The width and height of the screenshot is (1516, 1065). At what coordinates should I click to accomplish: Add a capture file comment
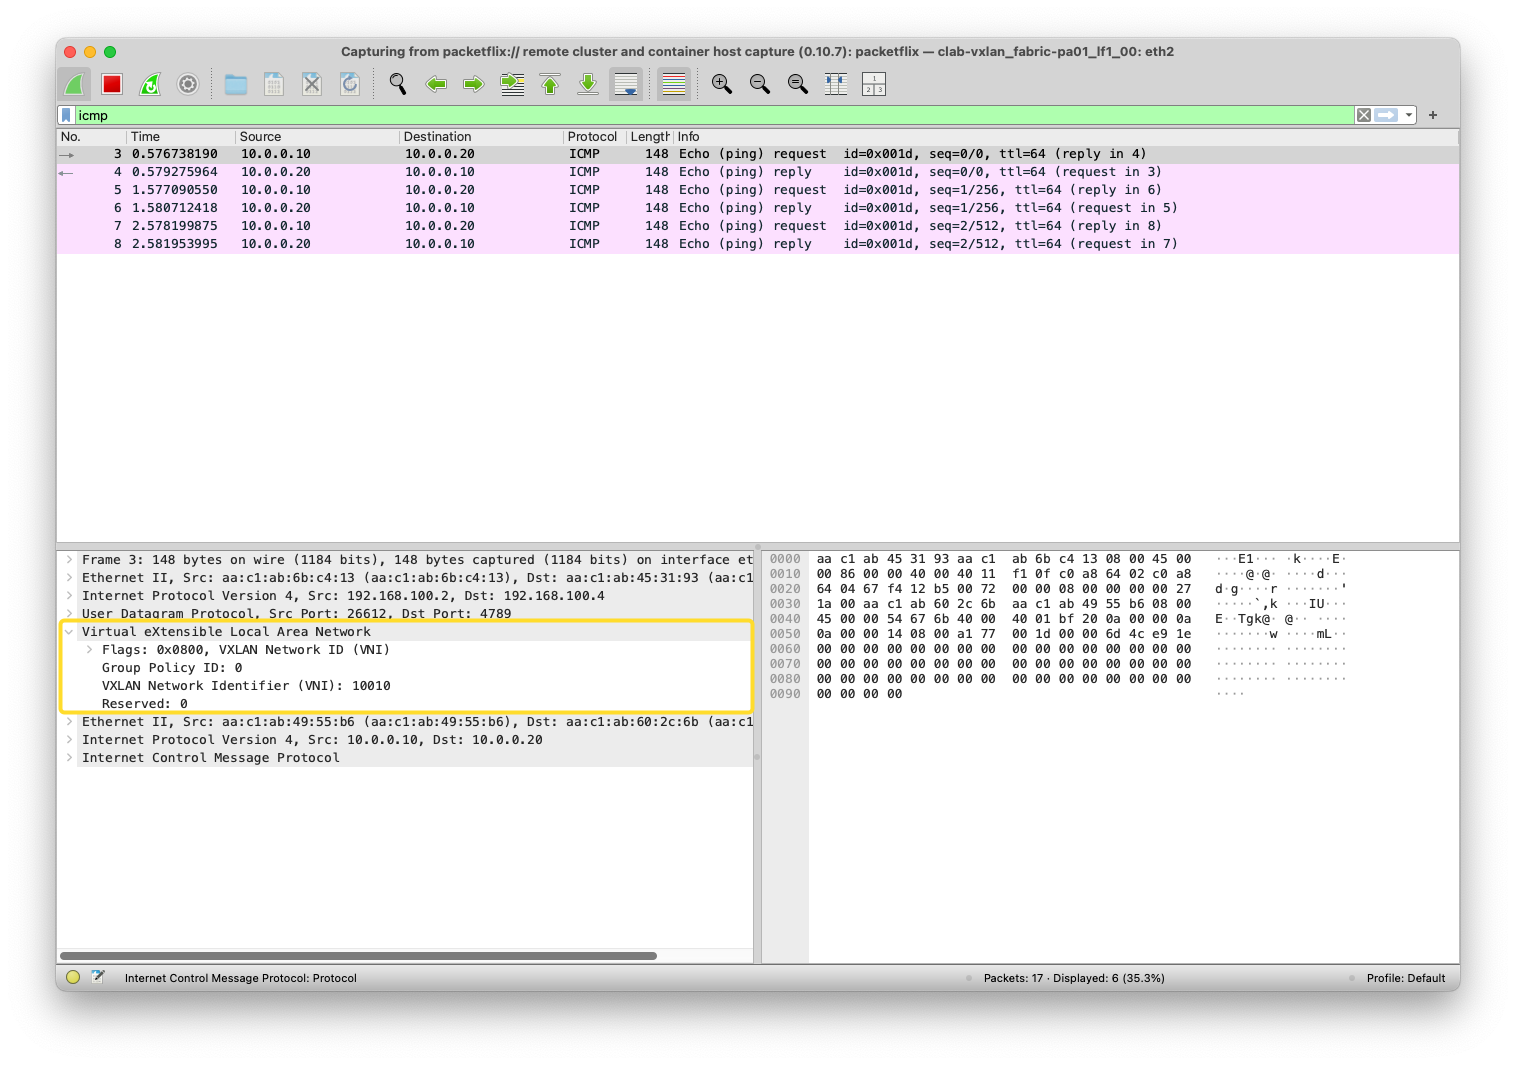[97, 978]
